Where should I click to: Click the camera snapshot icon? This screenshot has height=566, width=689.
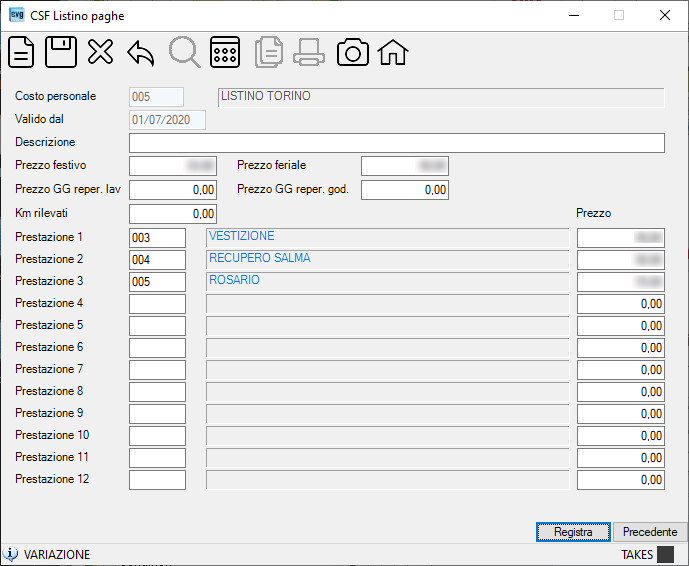pos(352,52)
